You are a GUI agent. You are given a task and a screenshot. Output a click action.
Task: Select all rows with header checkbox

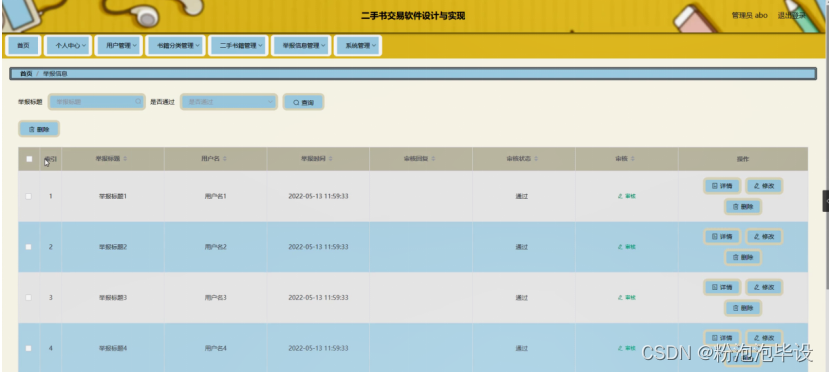(x=29, y=159)
